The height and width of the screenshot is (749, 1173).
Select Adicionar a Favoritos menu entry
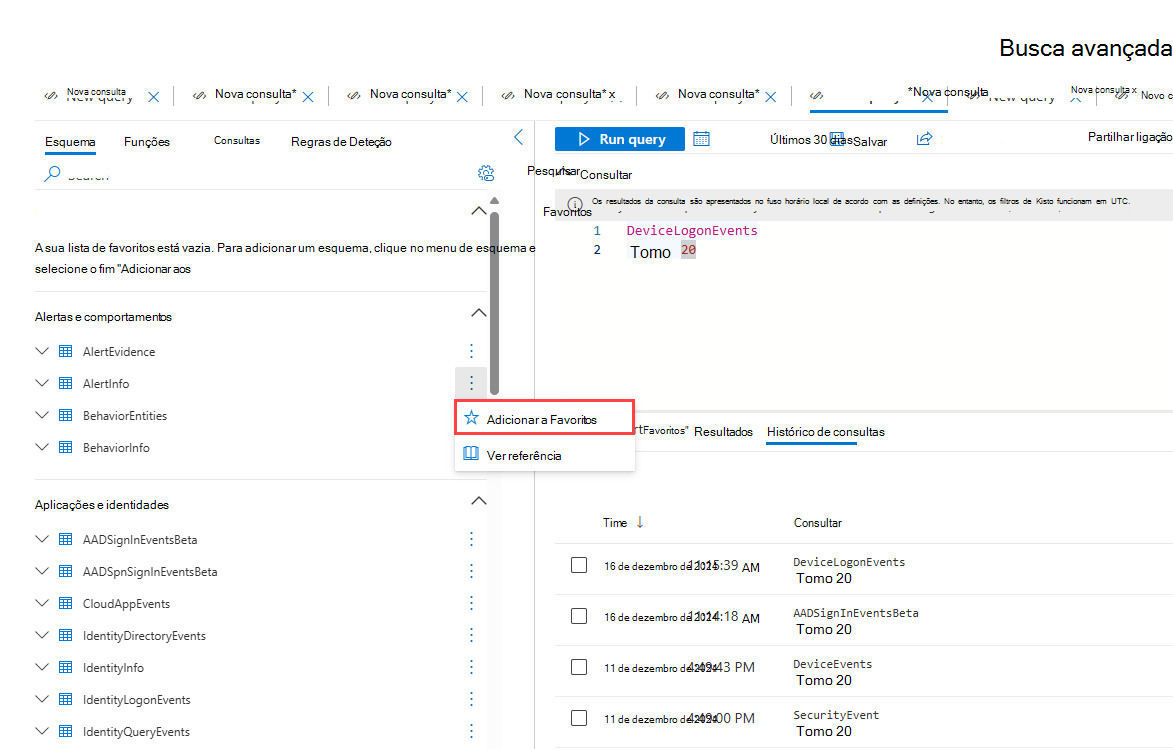[545, 419]
